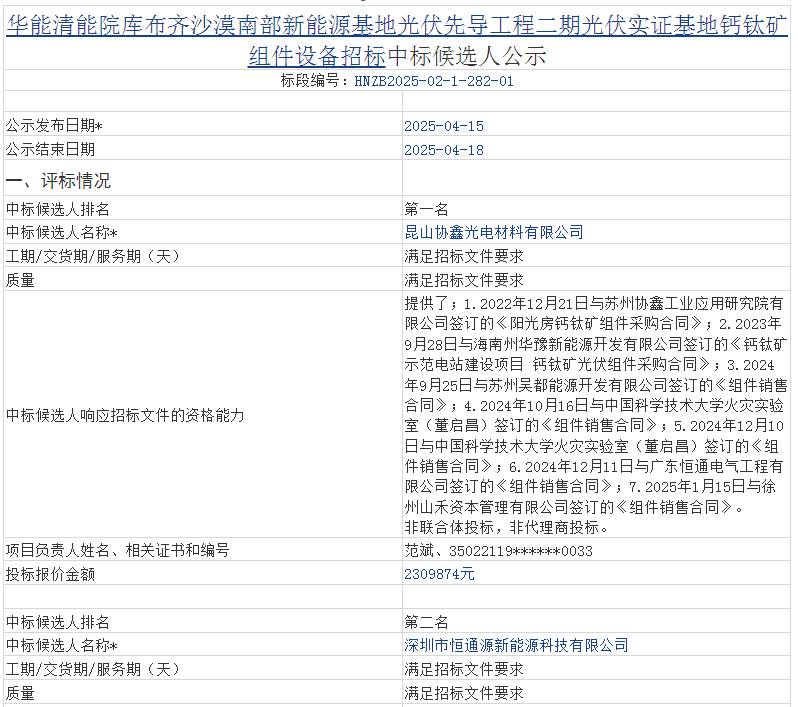Select the end date 2025-04-18
The height and width of the screenshot is (707, 798).
tap(444, 150)
